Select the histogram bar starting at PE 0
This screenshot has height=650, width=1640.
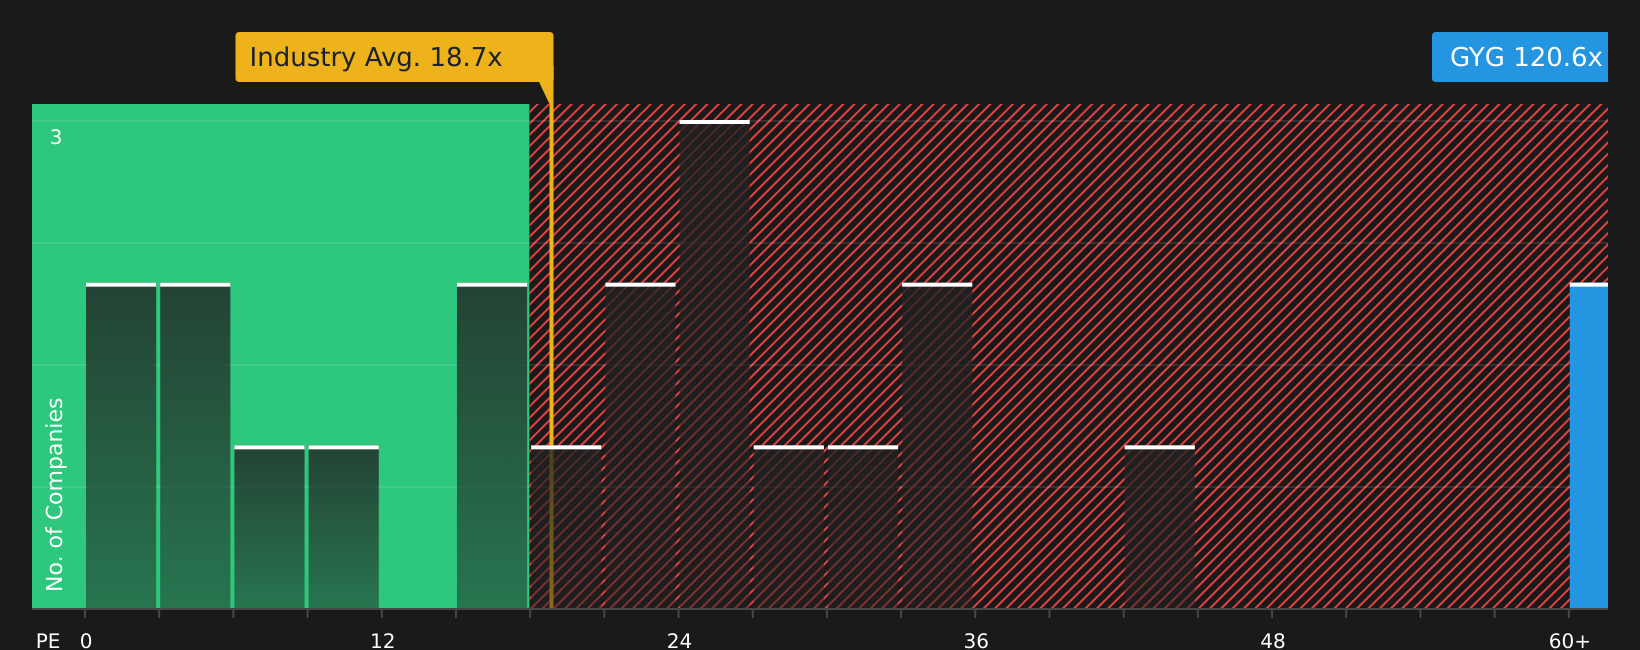tap(121, 446)
